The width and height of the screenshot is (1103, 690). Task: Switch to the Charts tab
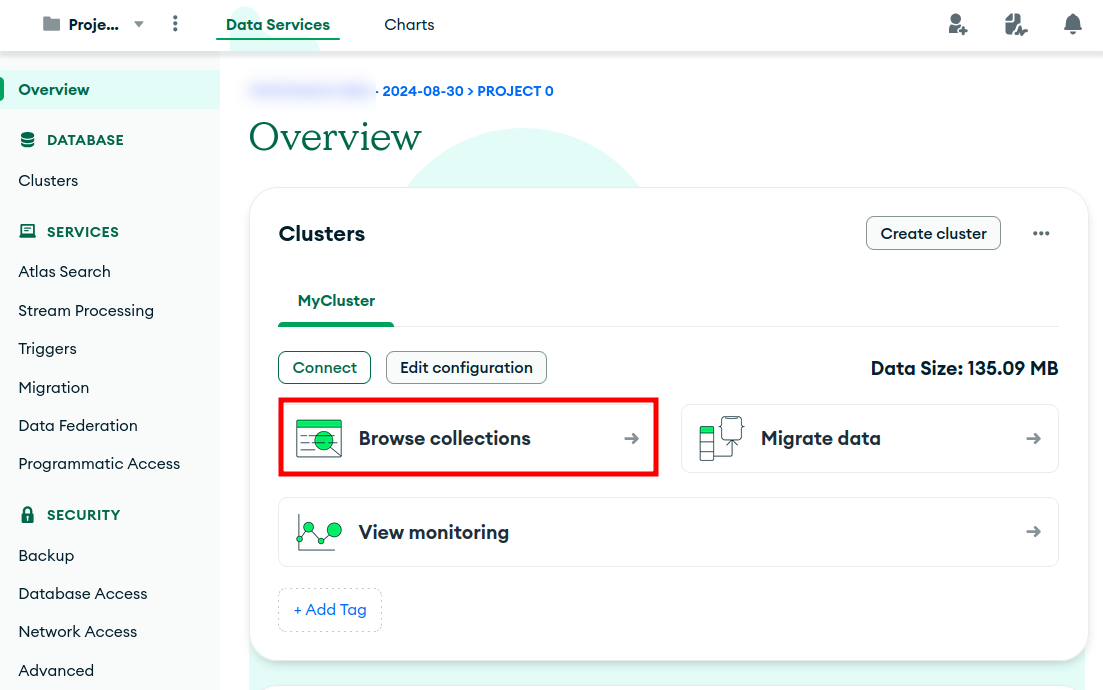409,25
